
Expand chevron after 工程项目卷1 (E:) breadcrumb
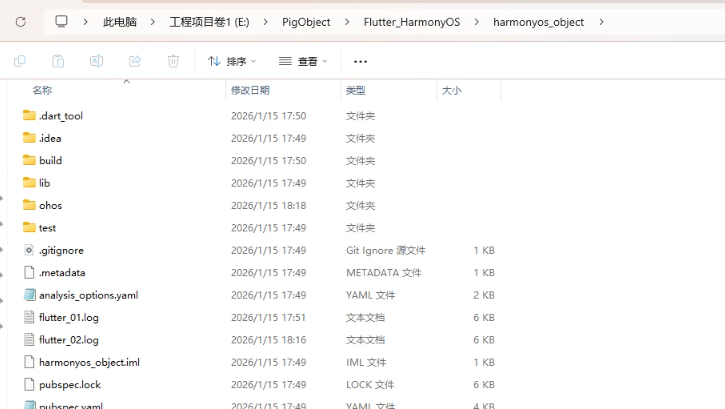coord(265,22)
